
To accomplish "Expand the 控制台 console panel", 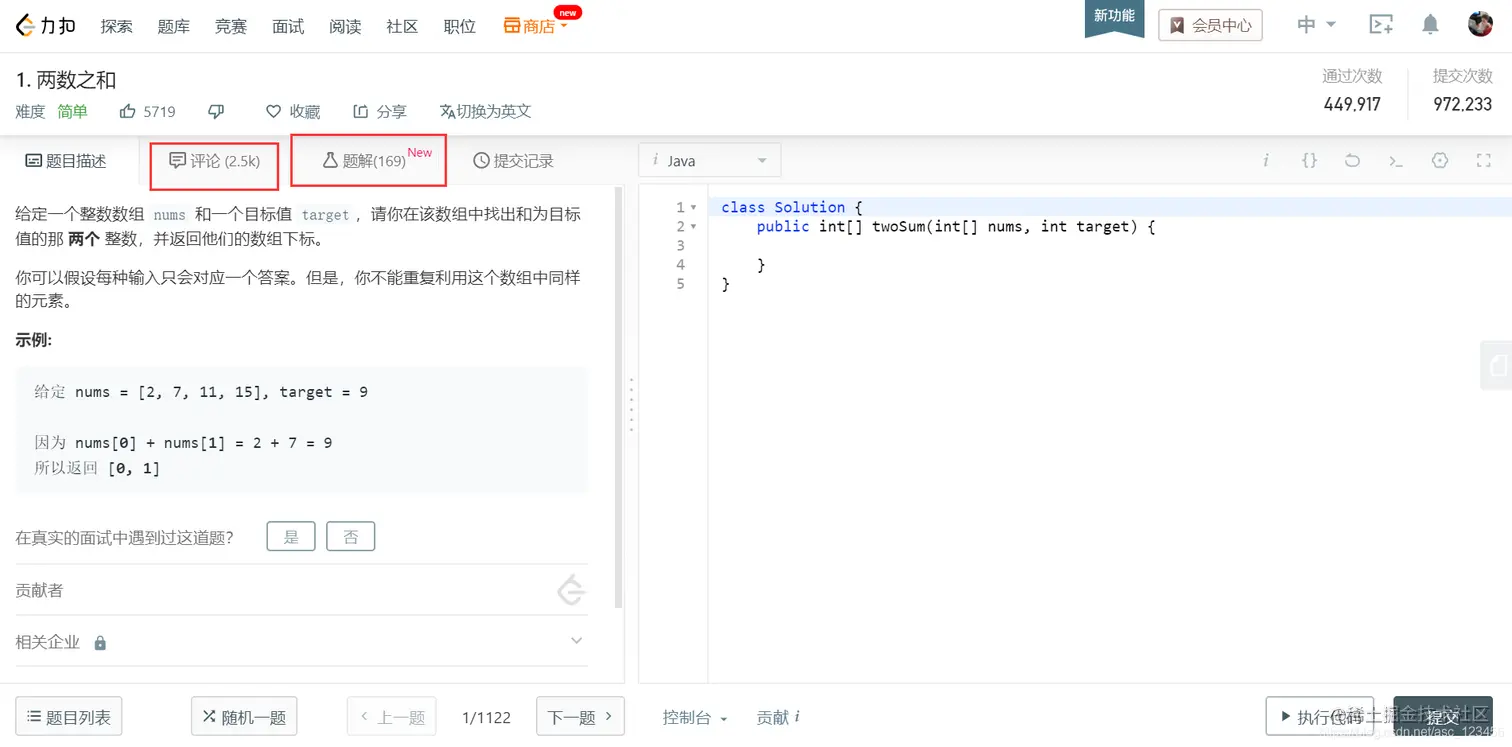I will click(695, 717).
